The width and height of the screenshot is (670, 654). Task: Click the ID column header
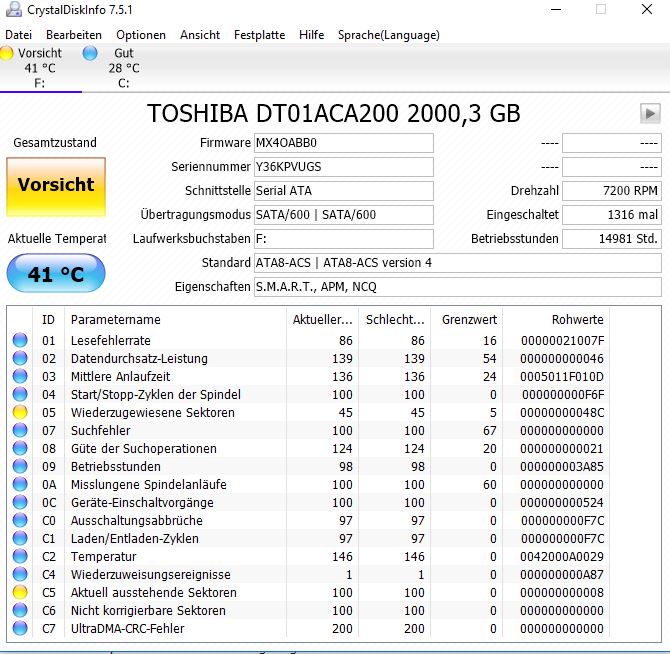tap(48, 320)
